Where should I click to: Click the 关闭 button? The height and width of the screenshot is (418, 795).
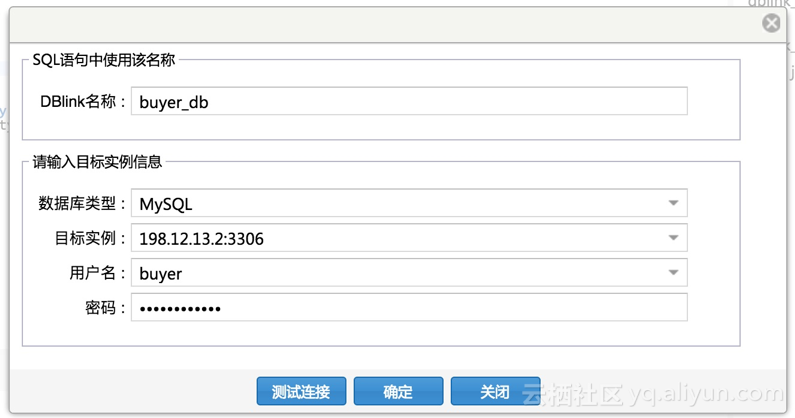495,391
